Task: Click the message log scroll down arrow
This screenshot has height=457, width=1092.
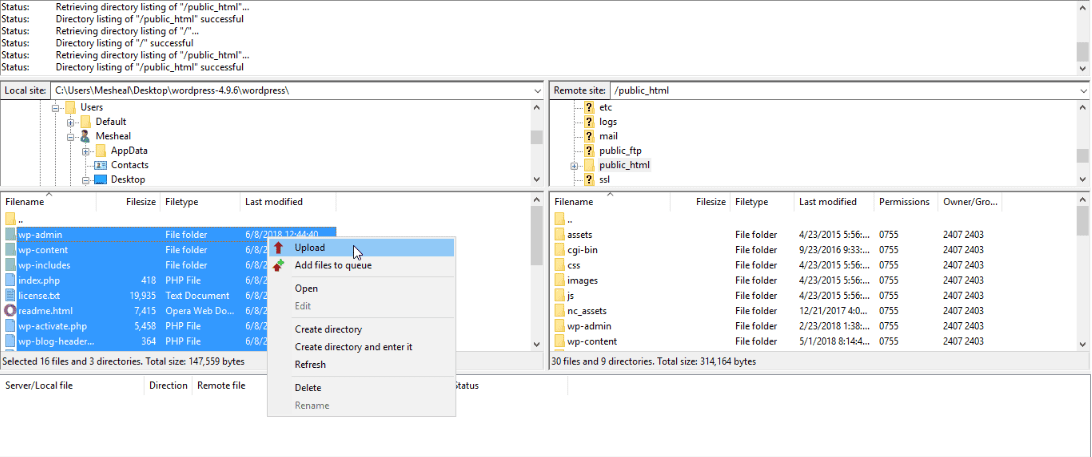Action: tap(1084, 68)
